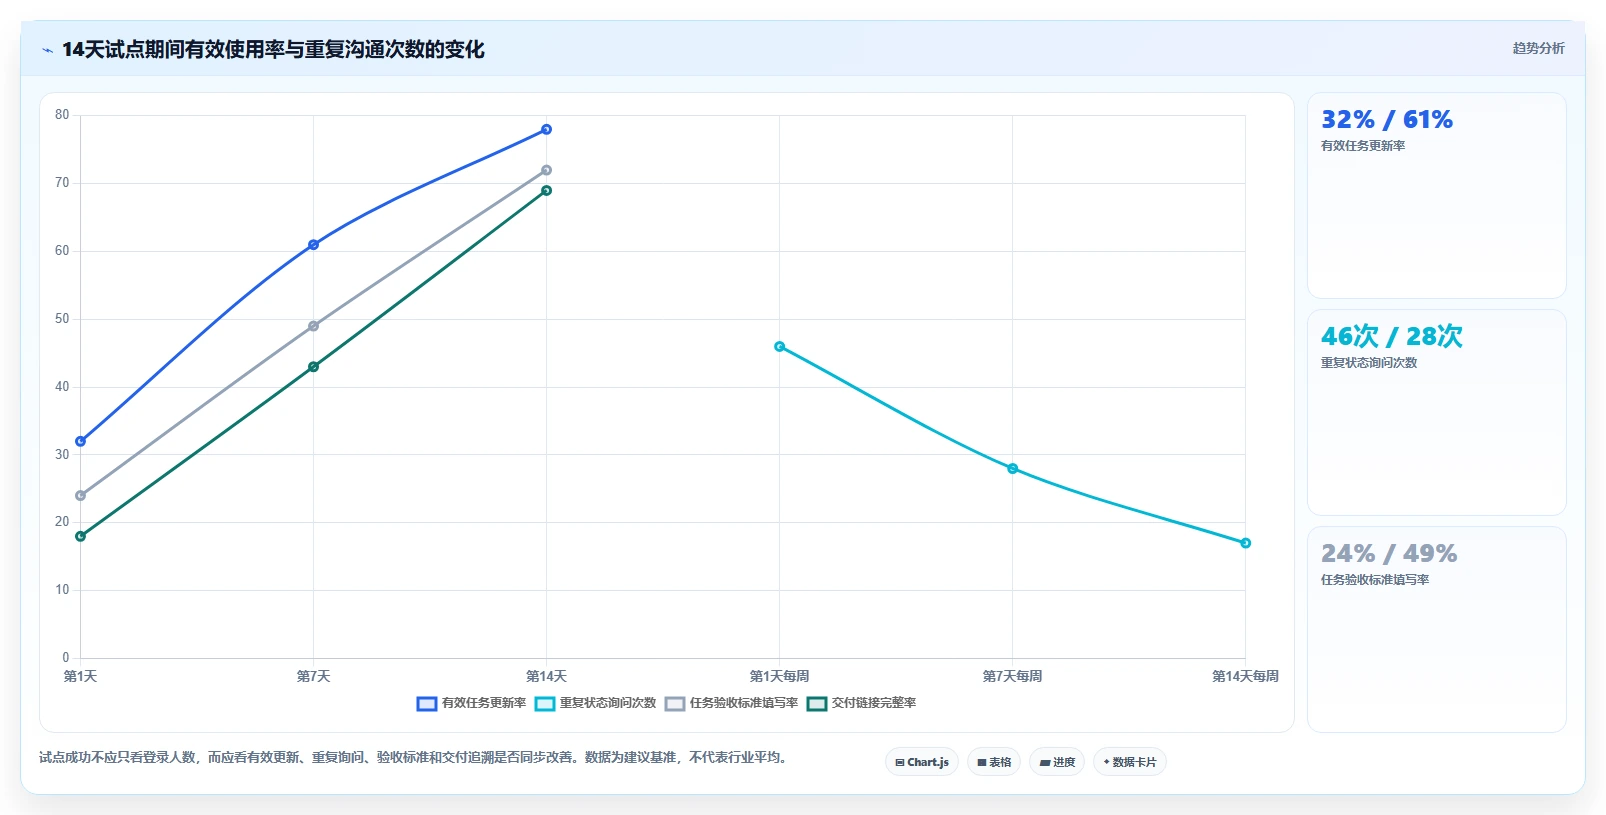Image resolution: width=1606 pixels, height=815 pixels.
Task: Open the 46次 / 28次 metric card
Action: (x=1437, y=412)
